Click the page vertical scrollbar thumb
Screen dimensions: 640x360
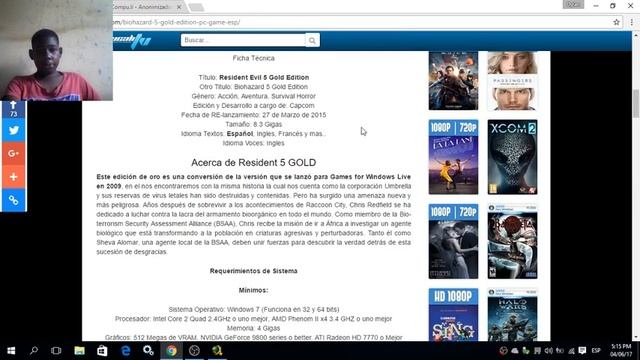point(636,103)
